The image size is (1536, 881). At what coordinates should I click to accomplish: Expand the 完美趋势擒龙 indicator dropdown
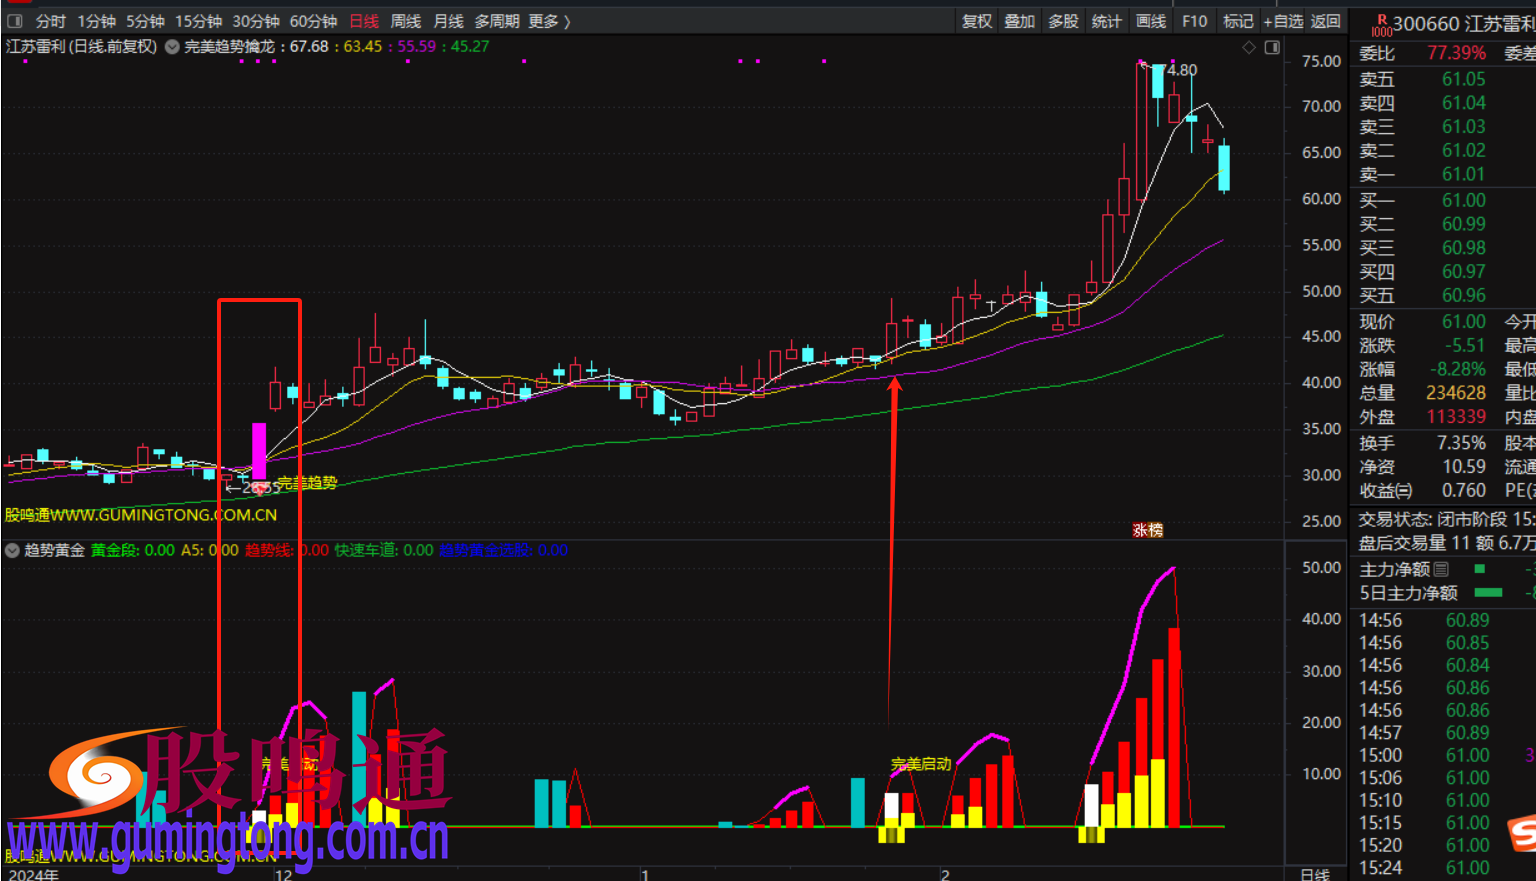tap(172, 46)
